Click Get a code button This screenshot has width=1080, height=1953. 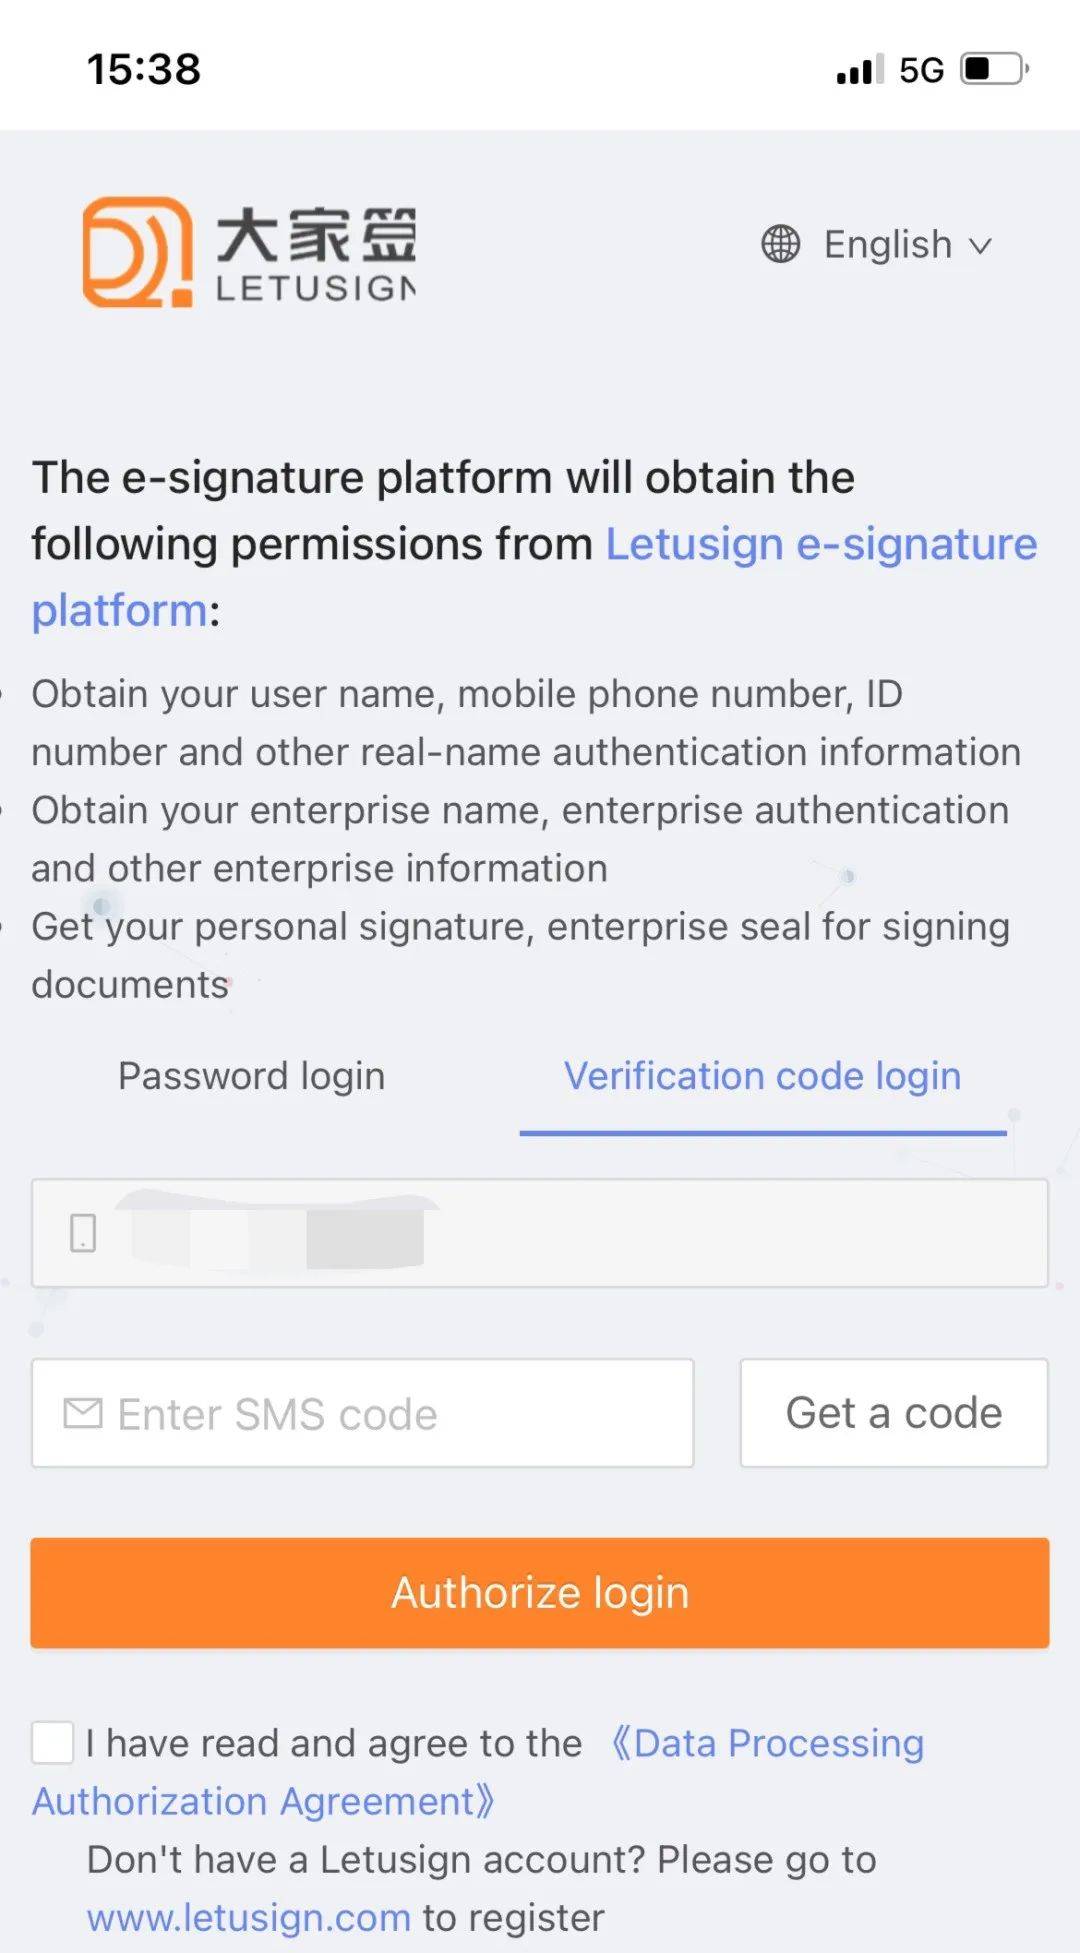tap(894, 1413)
